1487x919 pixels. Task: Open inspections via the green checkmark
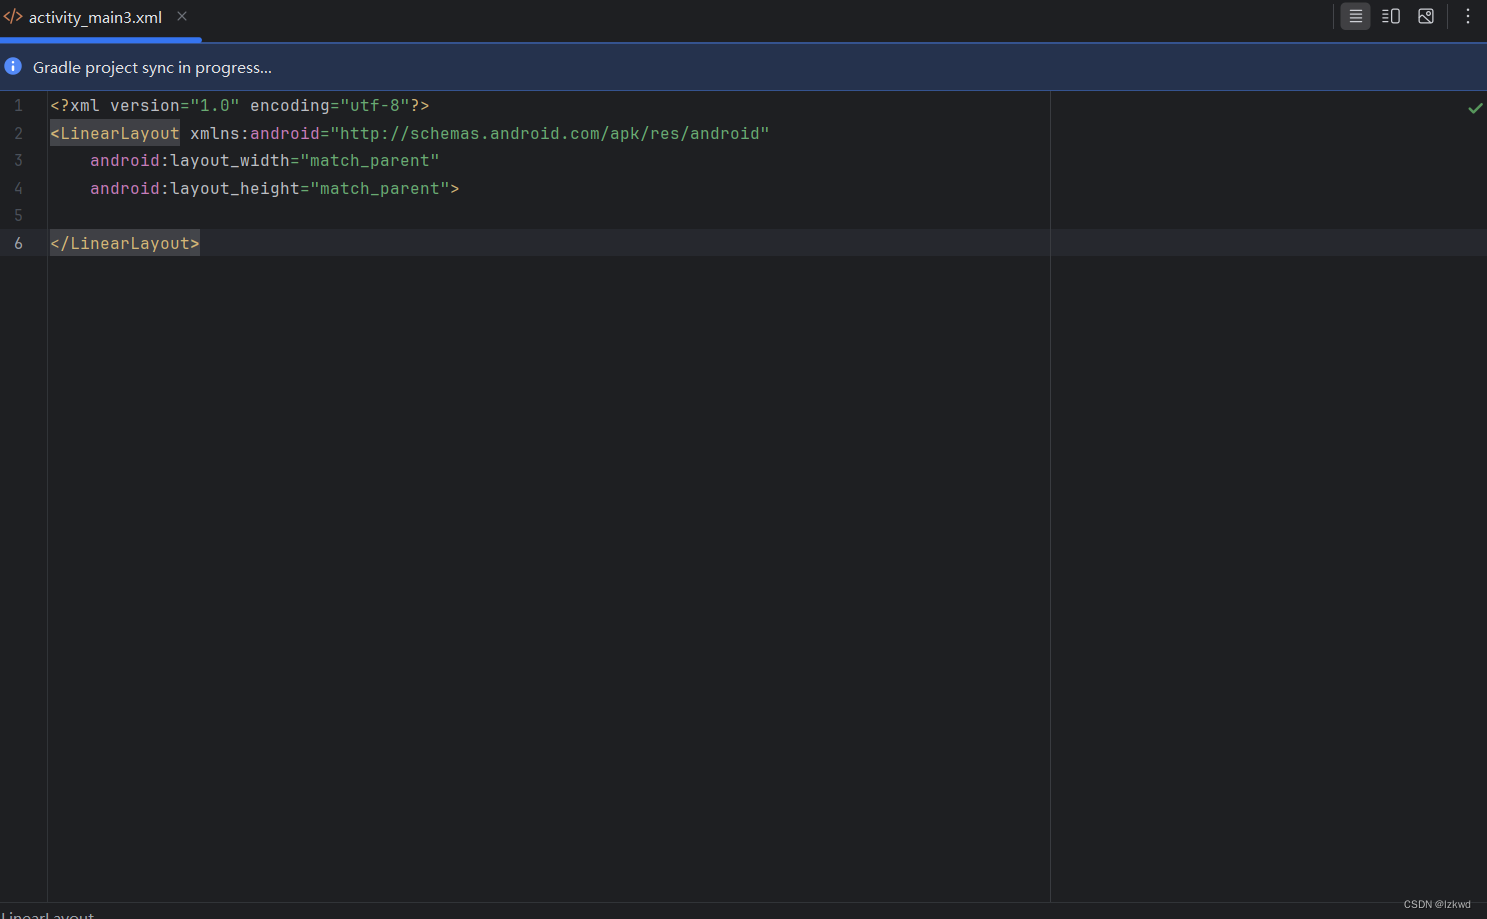(x=1474, y=108)
